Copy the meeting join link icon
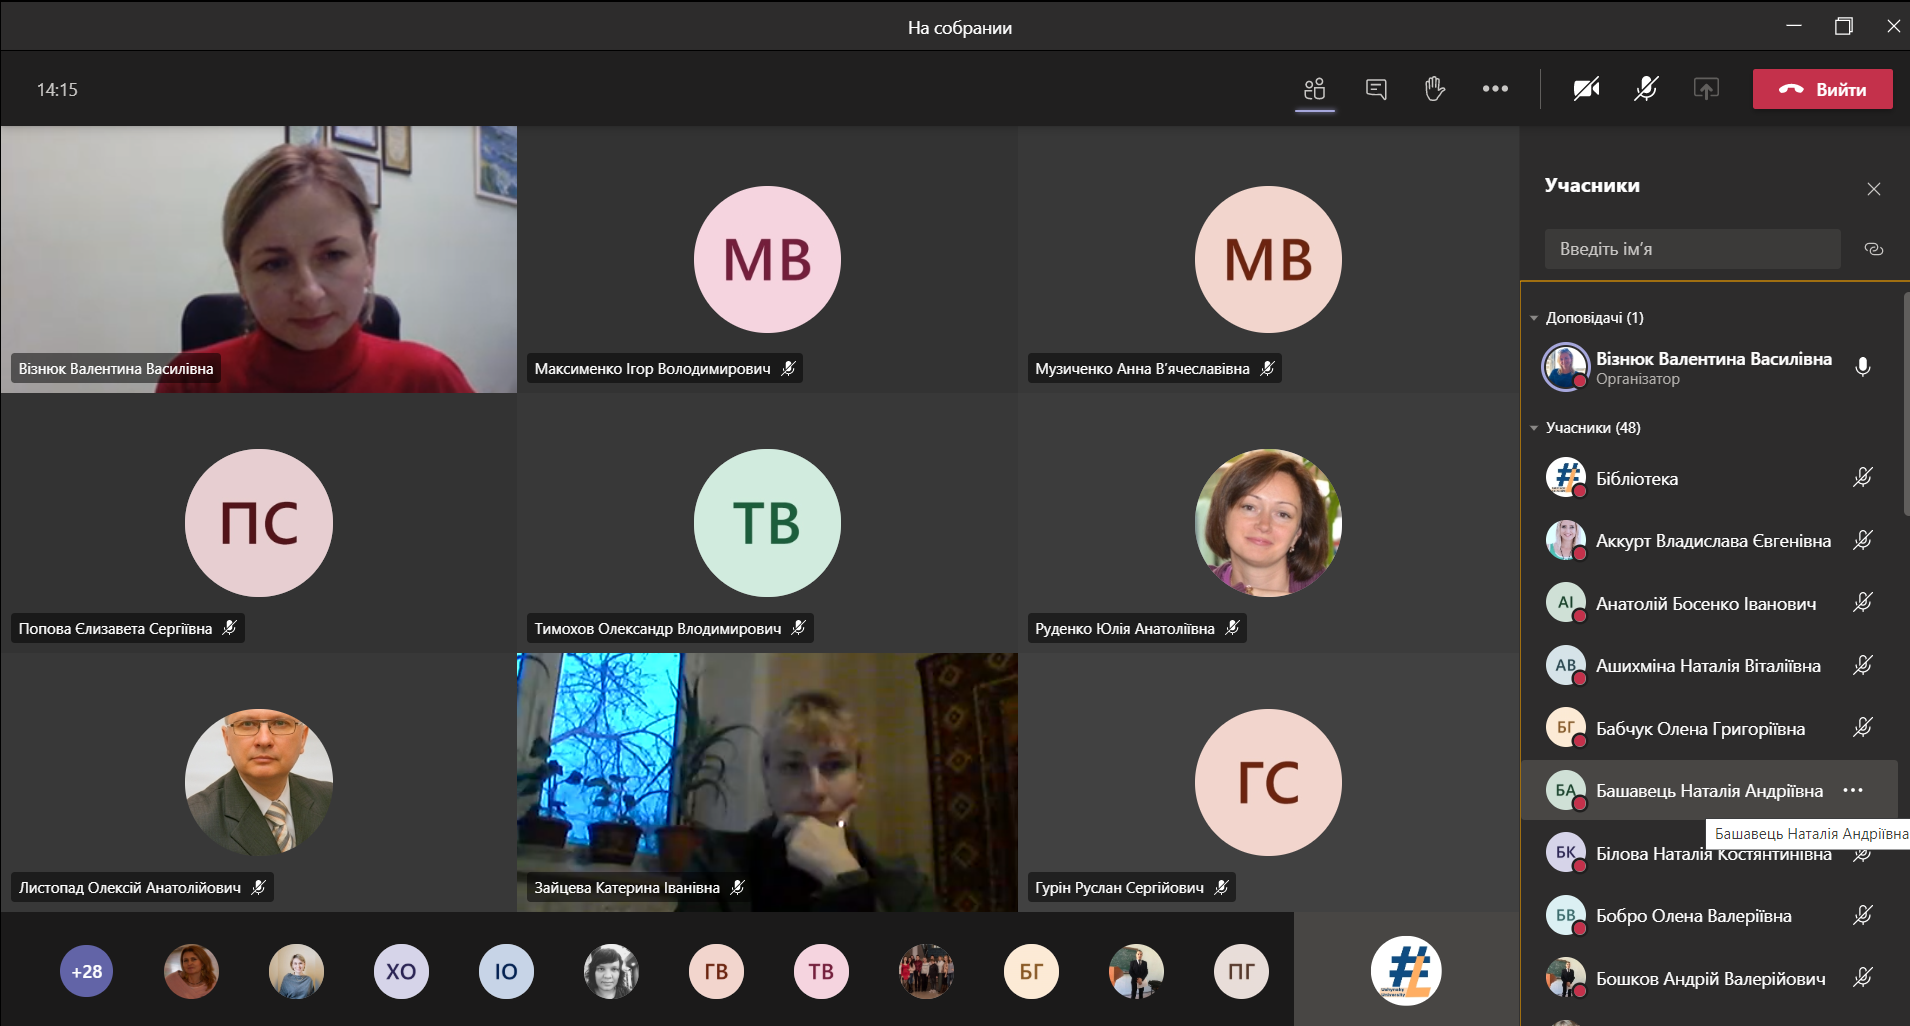Screen dimensions: 1910x1026 click(1874, 249)
